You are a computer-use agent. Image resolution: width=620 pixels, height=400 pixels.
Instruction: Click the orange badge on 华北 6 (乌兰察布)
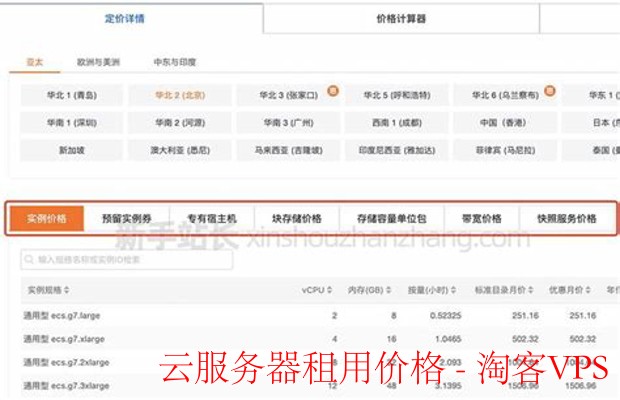pyautogui.click(x=550, y=91)
